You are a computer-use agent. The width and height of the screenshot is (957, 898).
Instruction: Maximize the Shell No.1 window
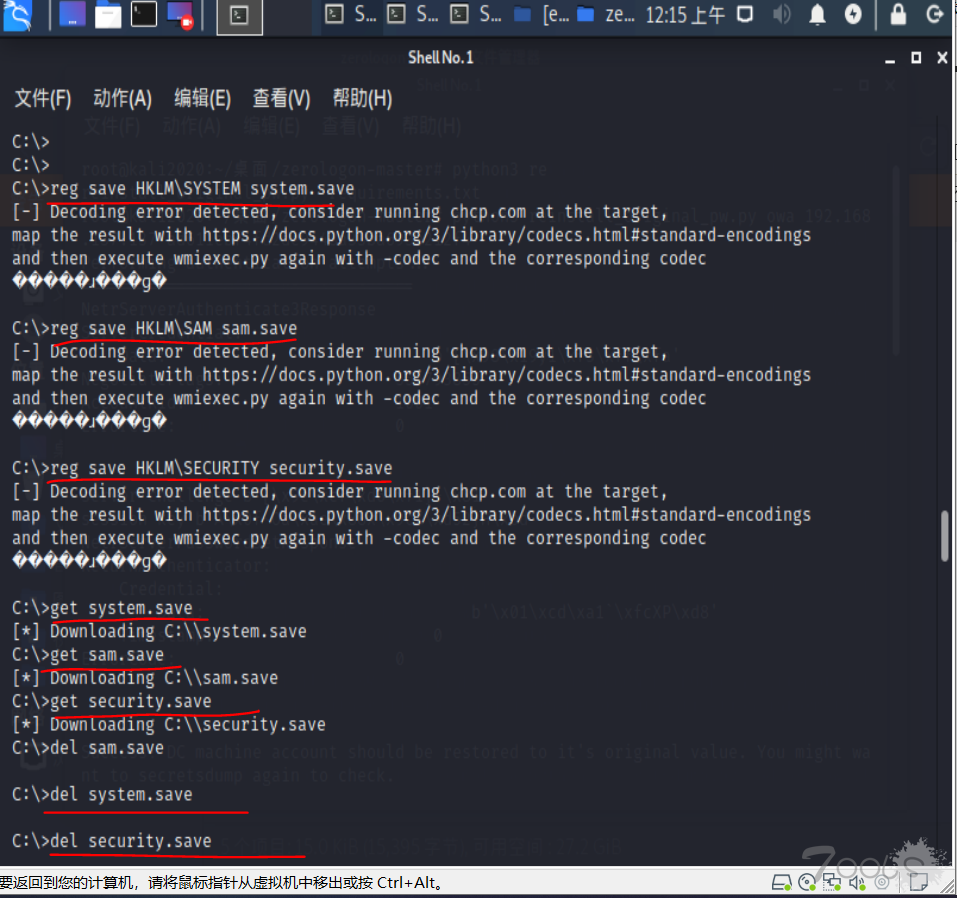(x=915, y=57)
